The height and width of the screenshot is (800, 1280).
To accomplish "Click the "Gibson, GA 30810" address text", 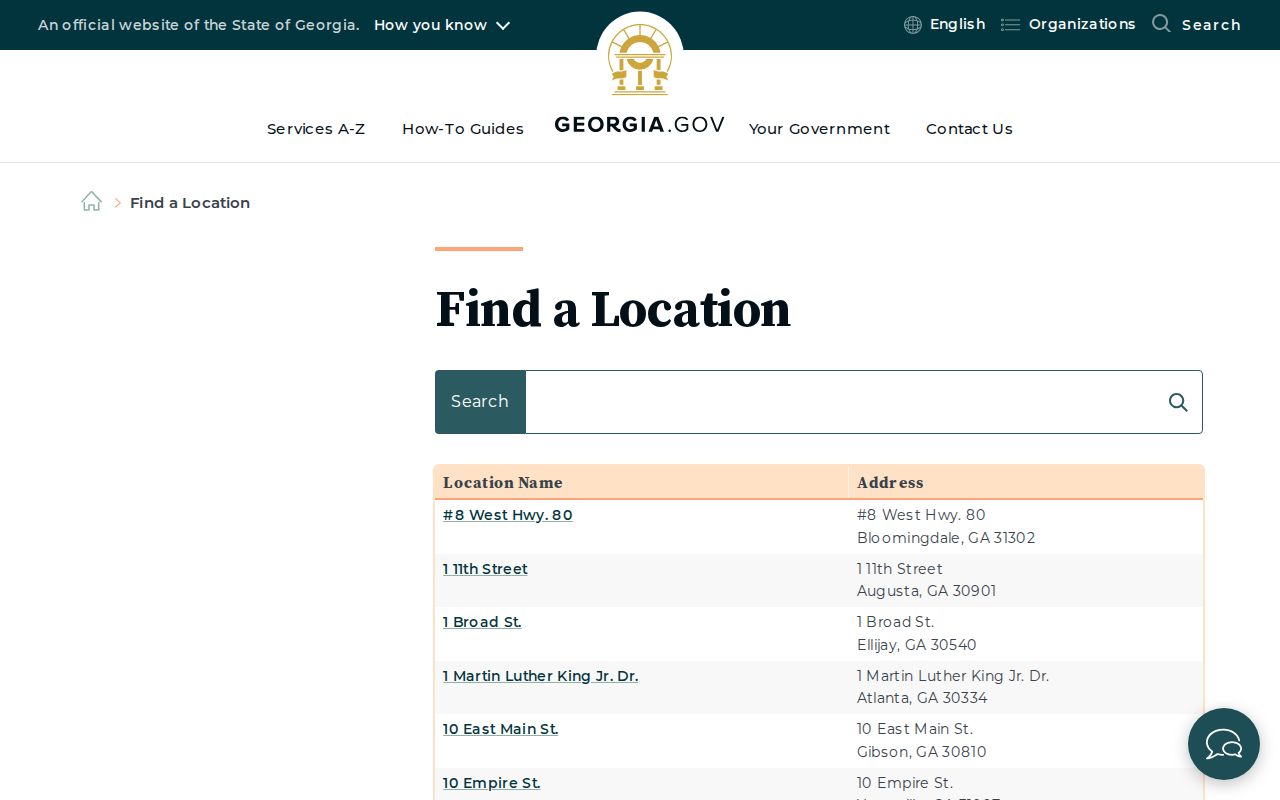I will coord(921,752).
